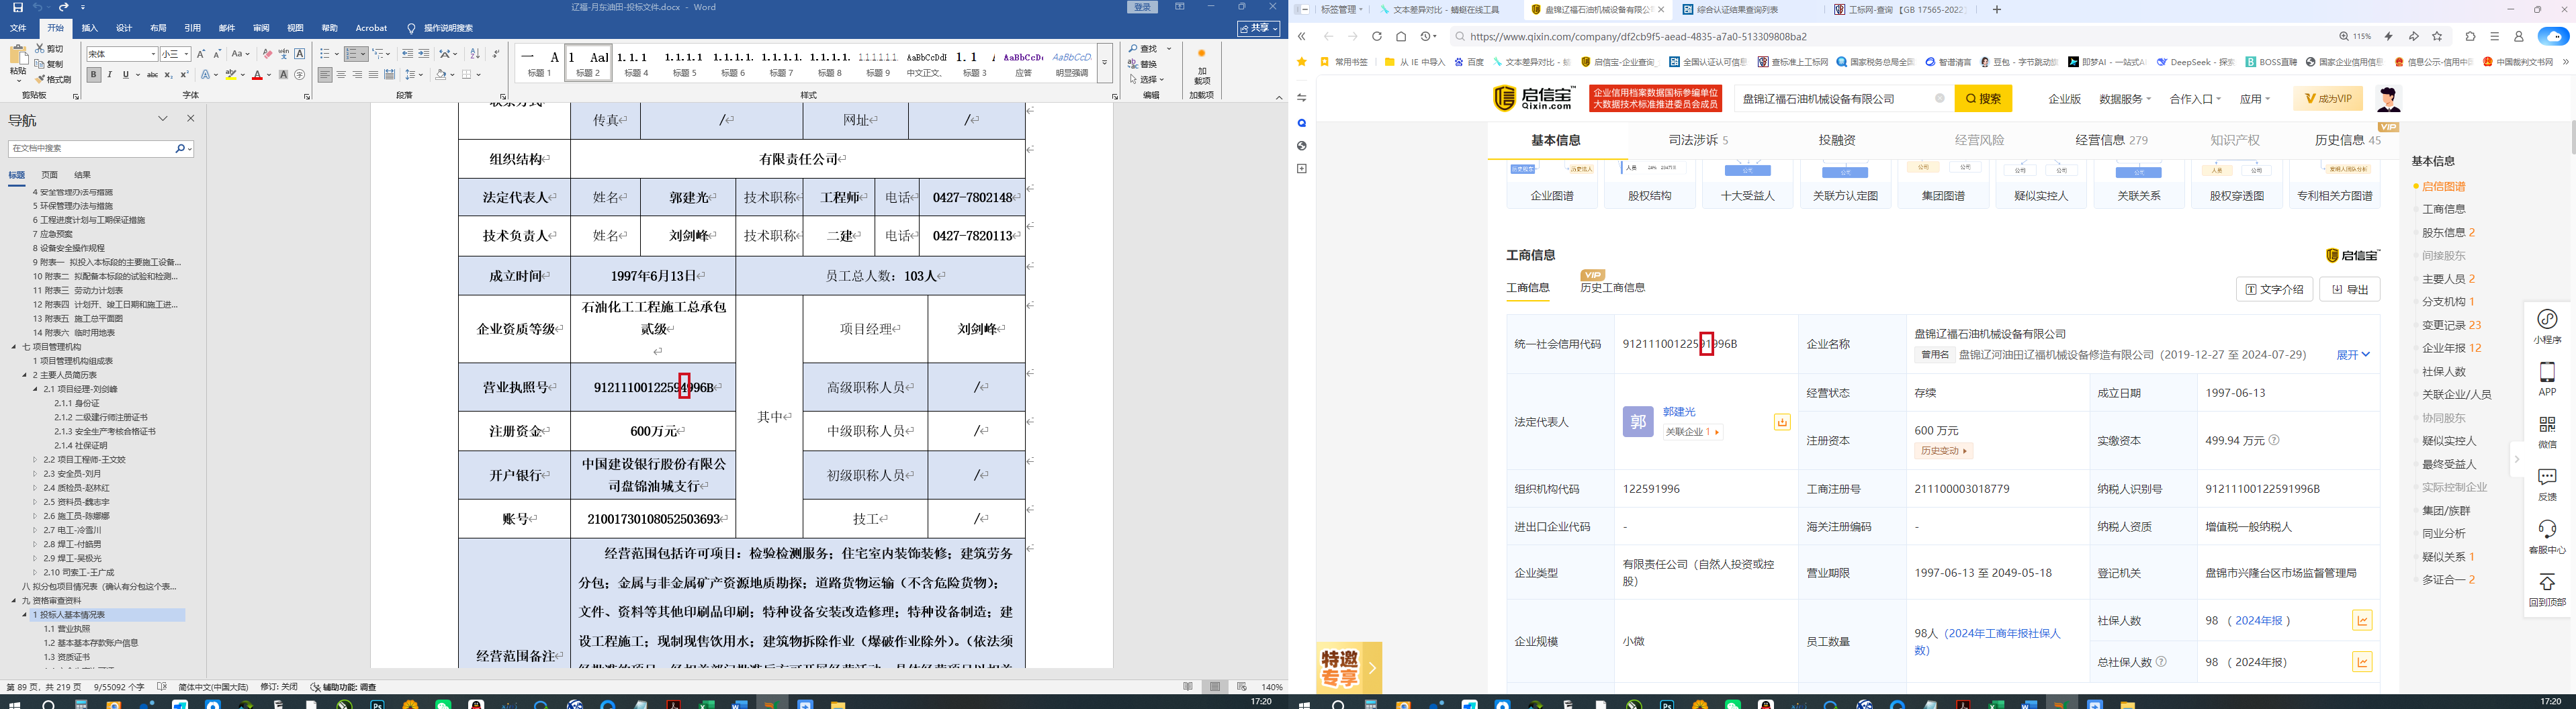Open the 反馈 feedback side widget
The width and height of the screenshot is (2576, 709).
[2547, 484]
